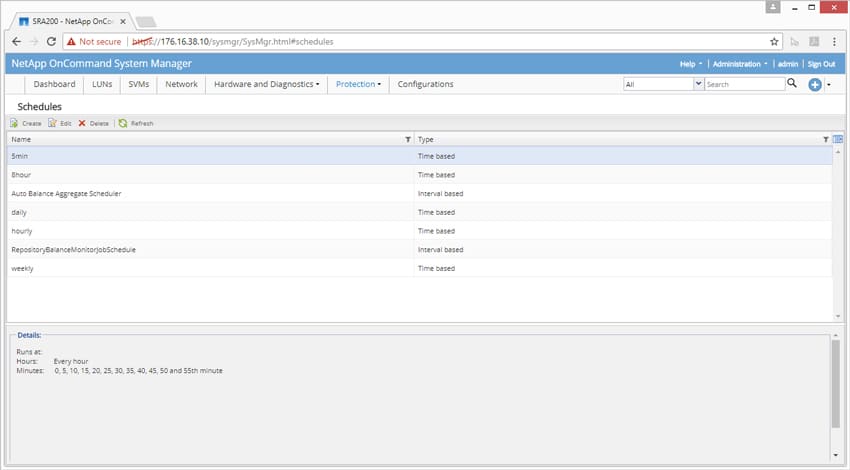The width and height of the screenshot is (850, 470).
Task: Expand the Protection menu
Action: click(358, 84)
